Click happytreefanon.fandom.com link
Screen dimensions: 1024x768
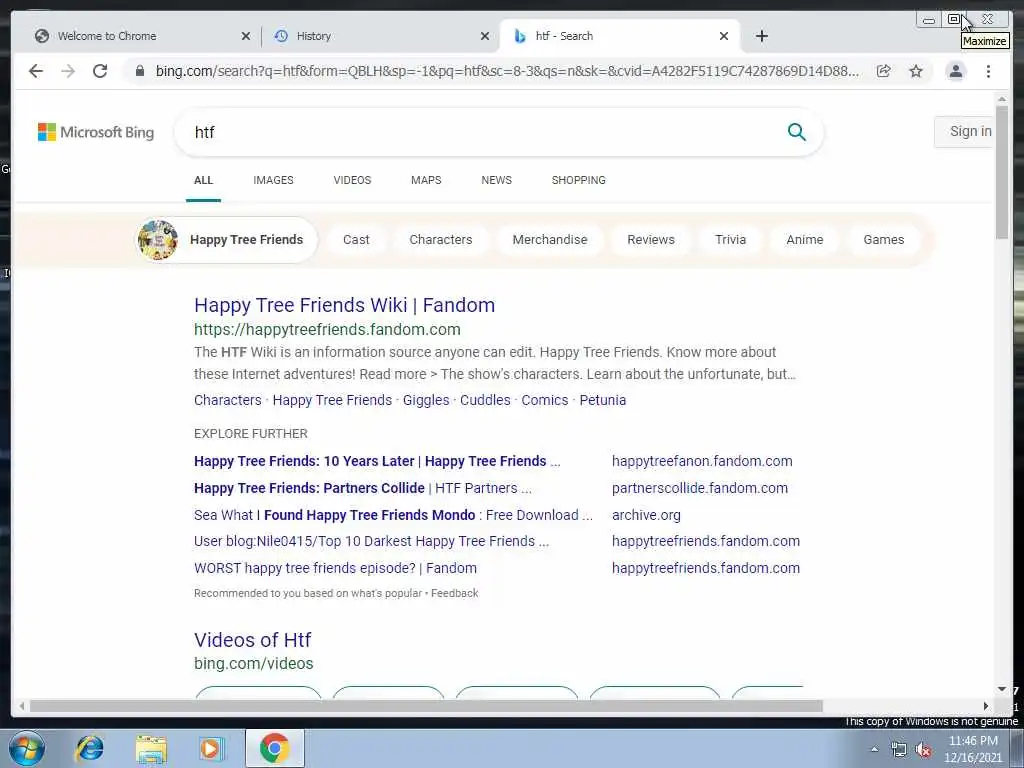coord(702,461)
